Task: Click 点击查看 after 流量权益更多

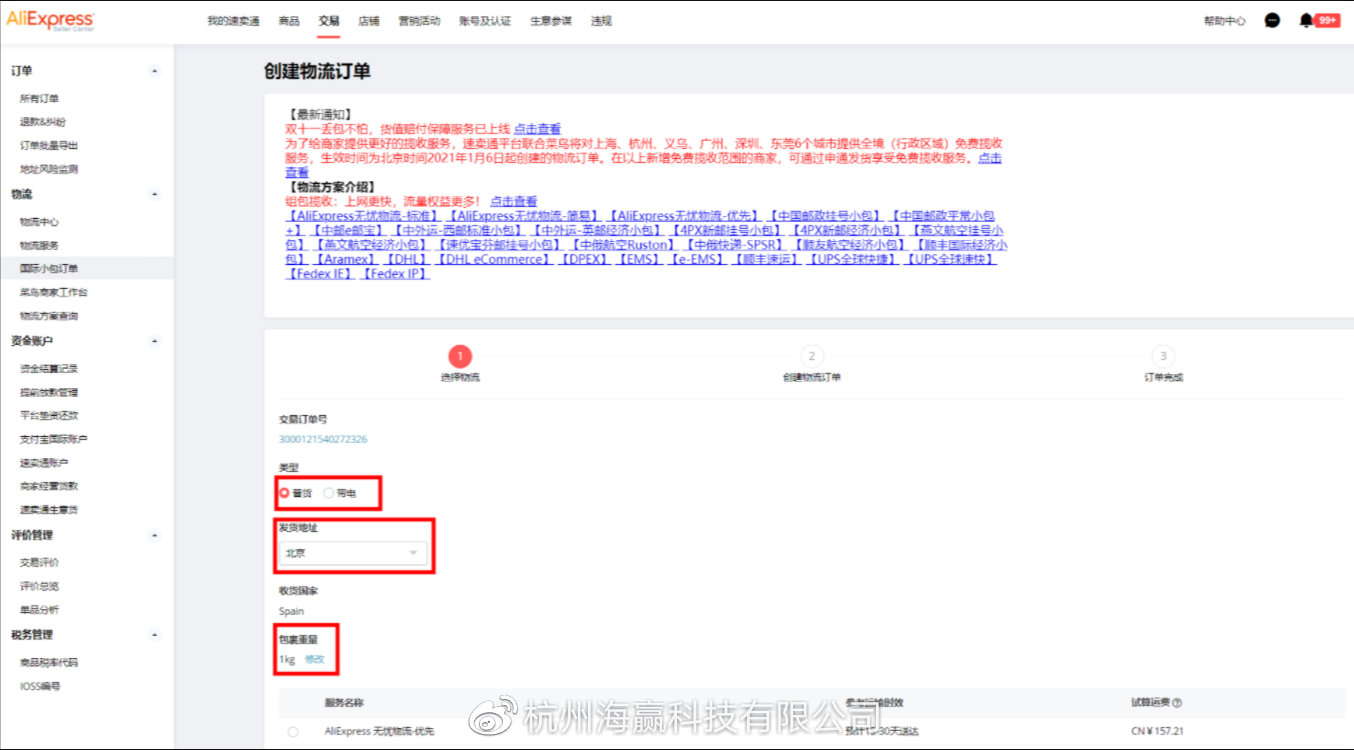Action: [x=513, y=202]
